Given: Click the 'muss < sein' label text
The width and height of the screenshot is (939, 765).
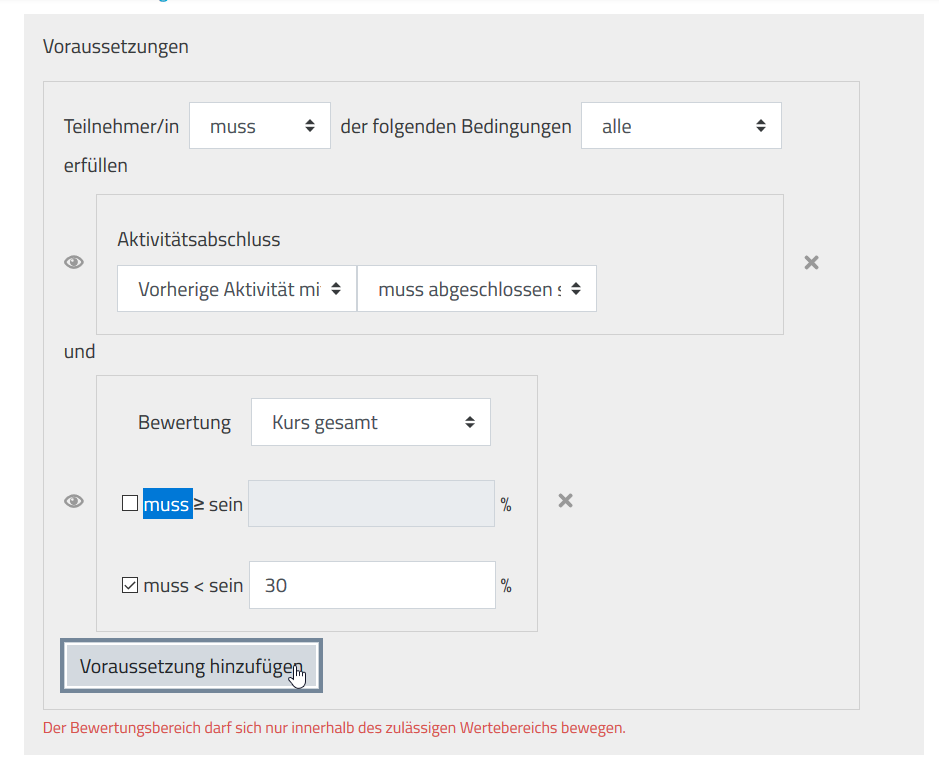Looking at the screenshot, I should point(193,586).
